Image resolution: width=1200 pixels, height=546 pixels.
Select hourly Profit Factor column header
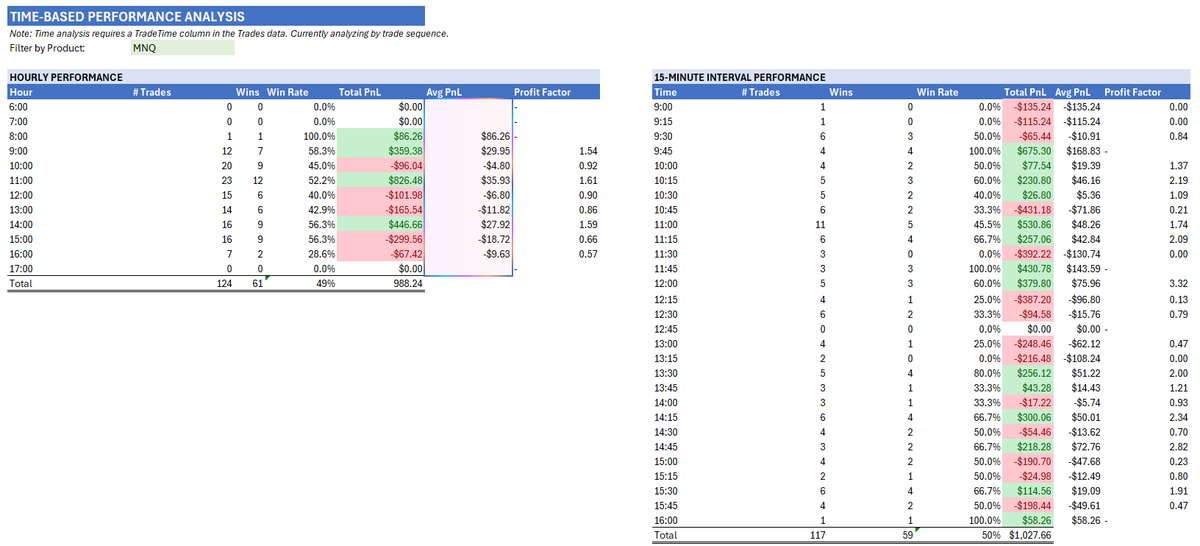542,92
